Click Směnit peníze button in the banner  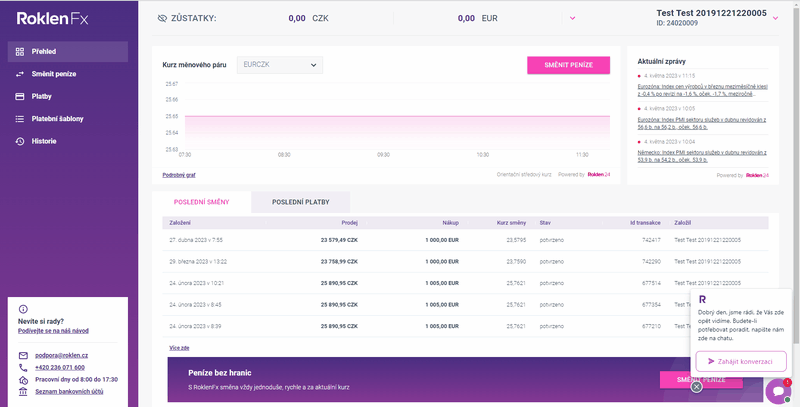(x=701, y=380)
